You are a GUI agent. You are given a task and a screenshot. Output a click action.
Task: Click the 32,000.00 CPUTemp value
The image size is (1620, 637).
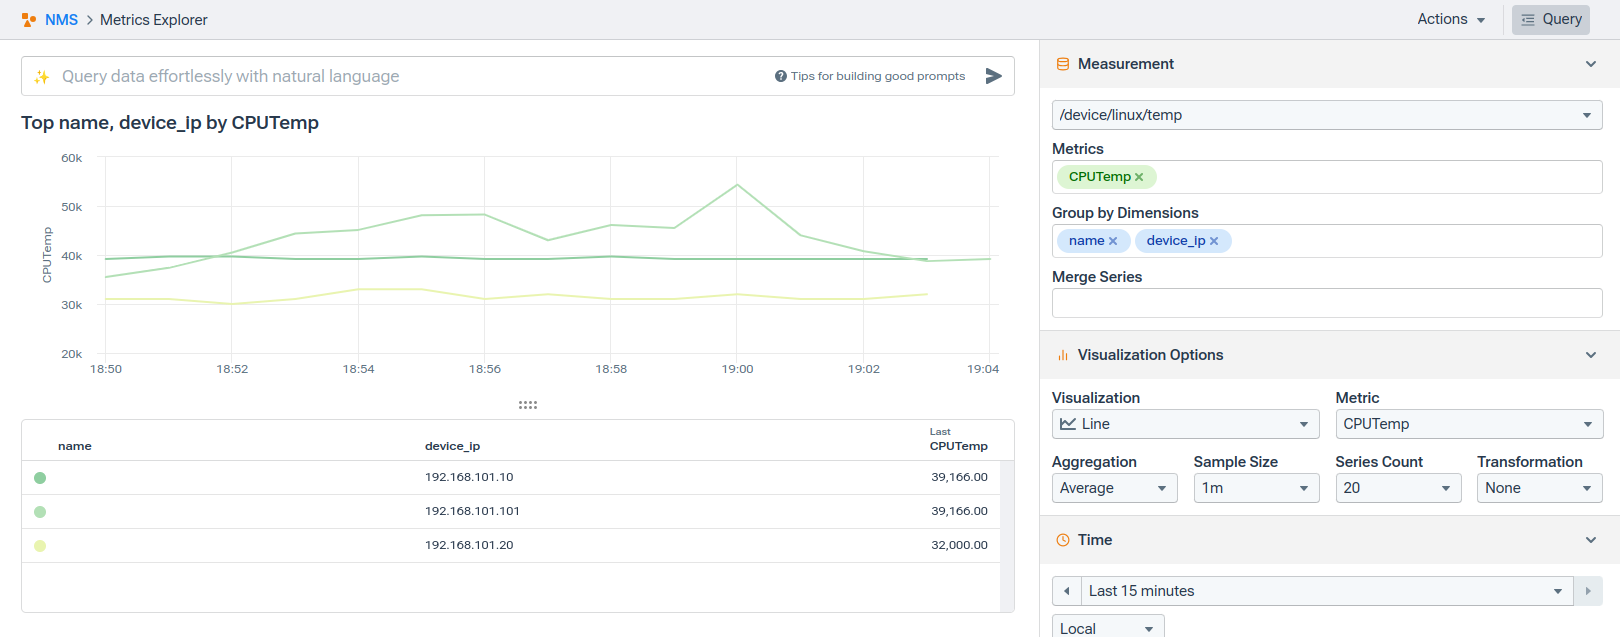pos(959,545)
